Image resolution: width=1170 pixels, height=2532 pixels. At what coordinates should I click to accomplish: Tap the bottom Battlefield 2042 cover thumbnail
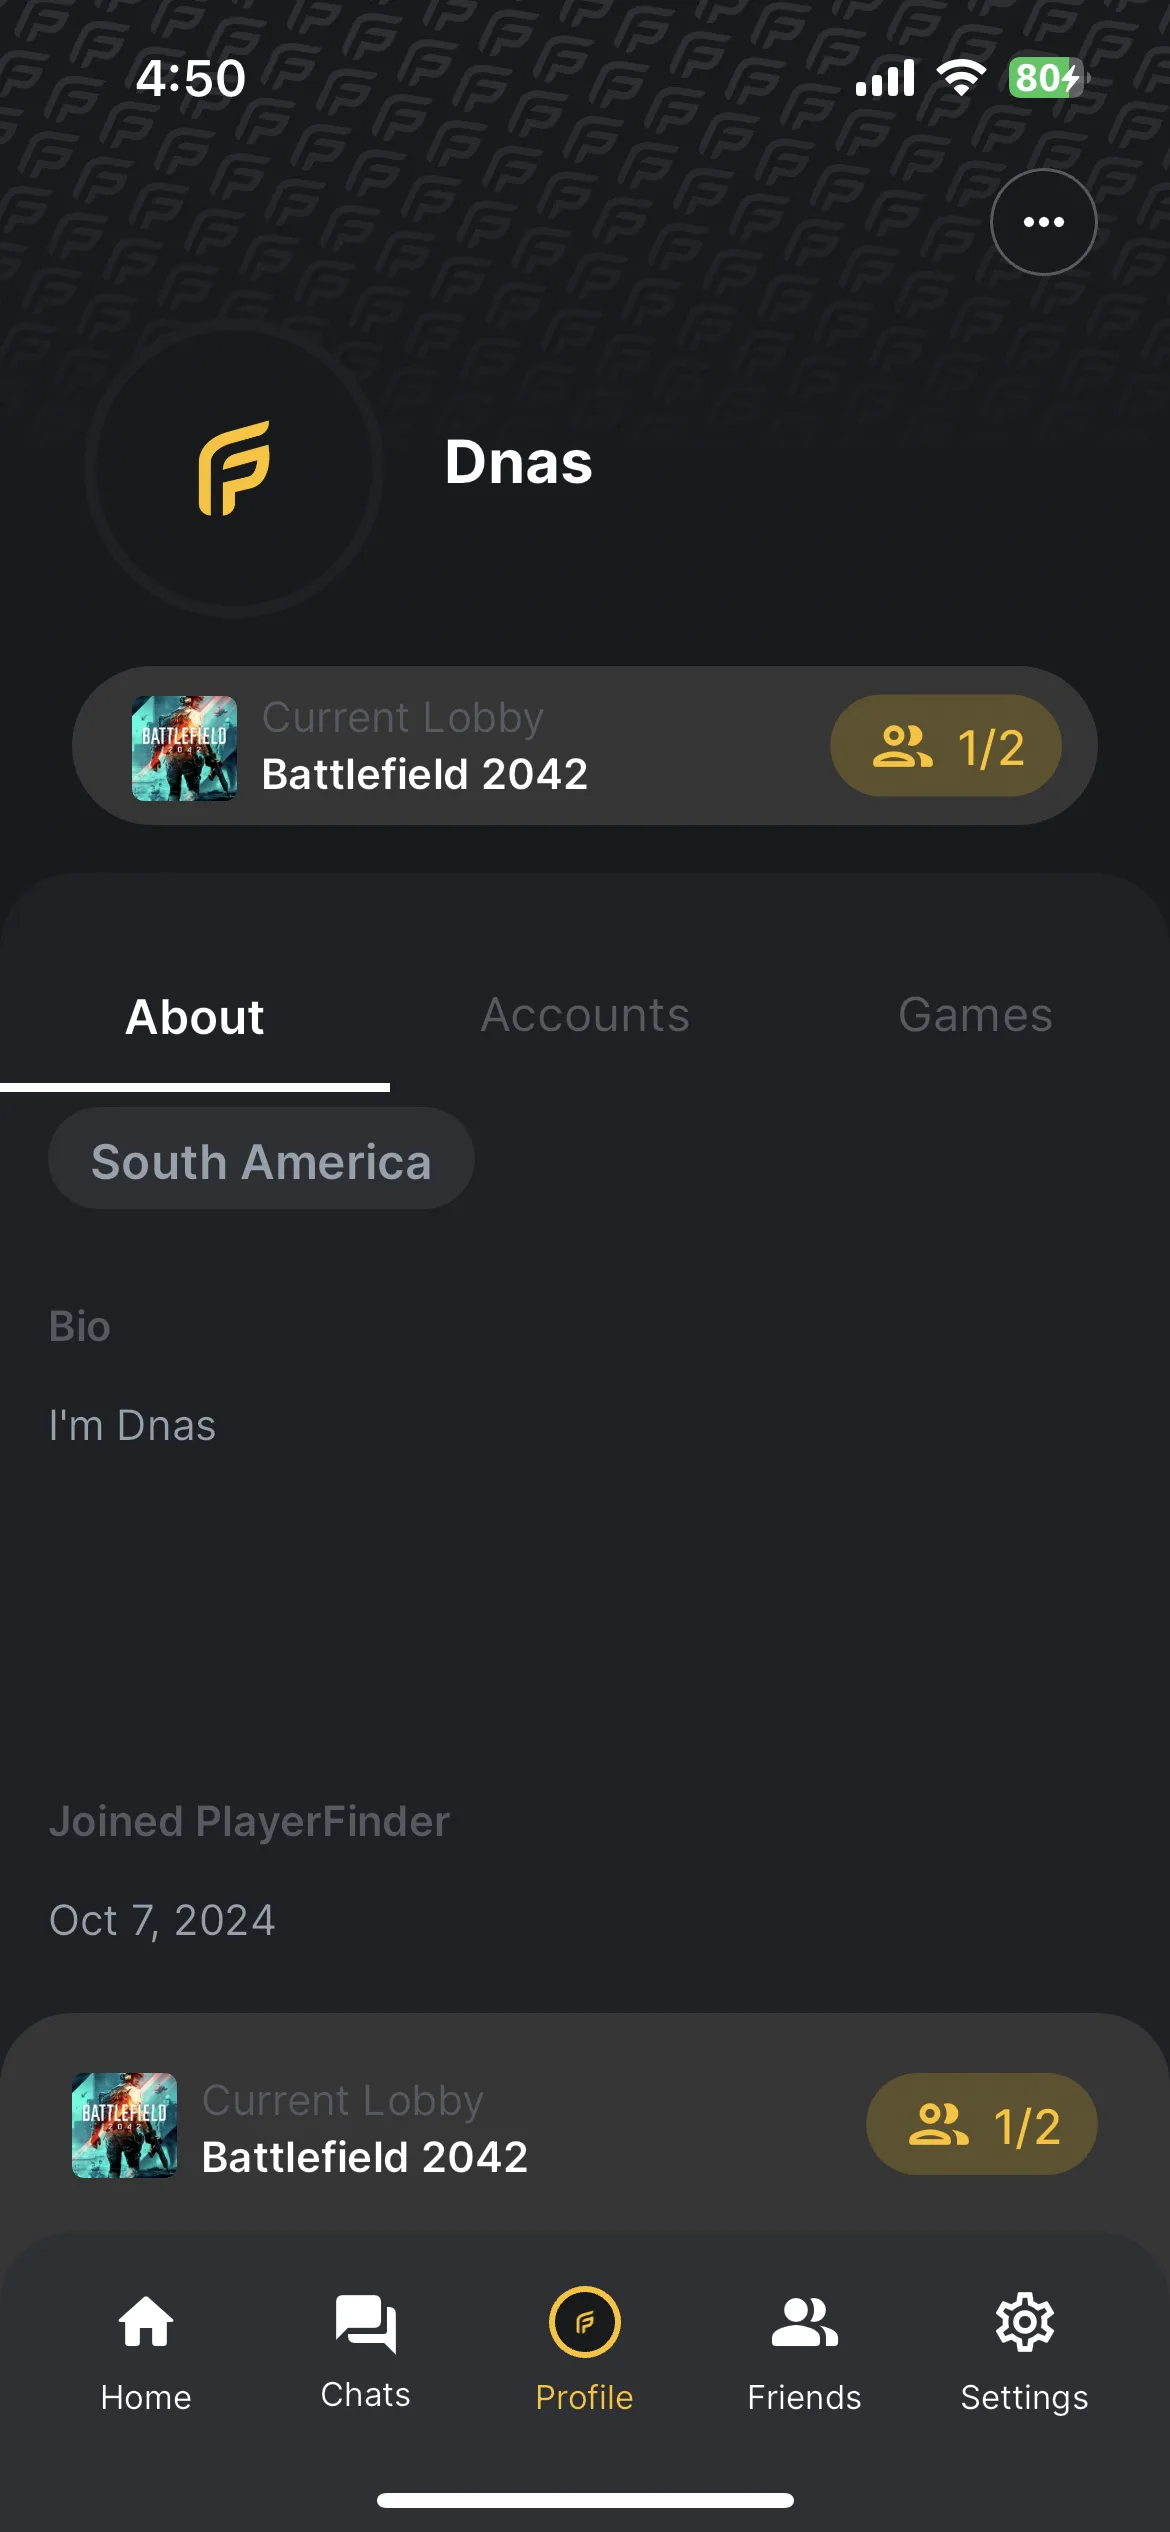pyautogui.click(x=125, y=2125)
